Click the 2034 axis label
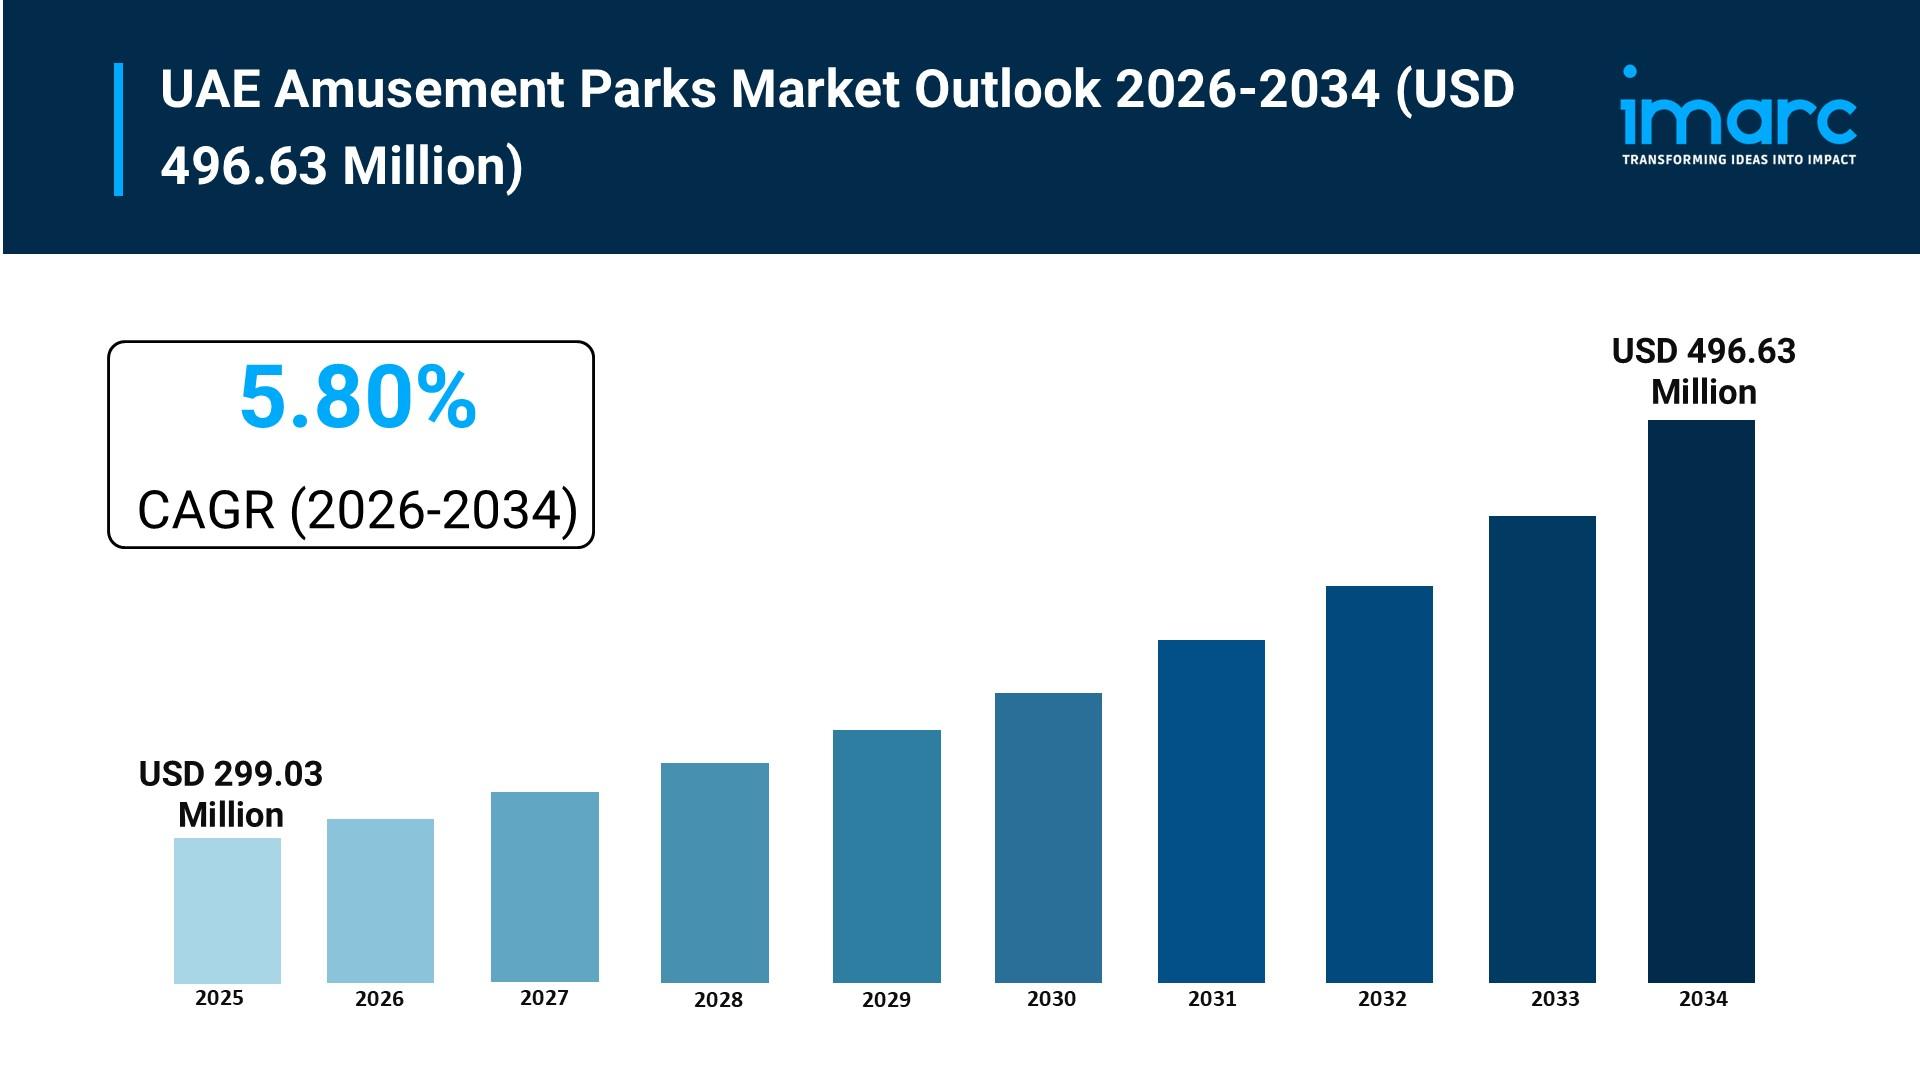 [1702, 998]
